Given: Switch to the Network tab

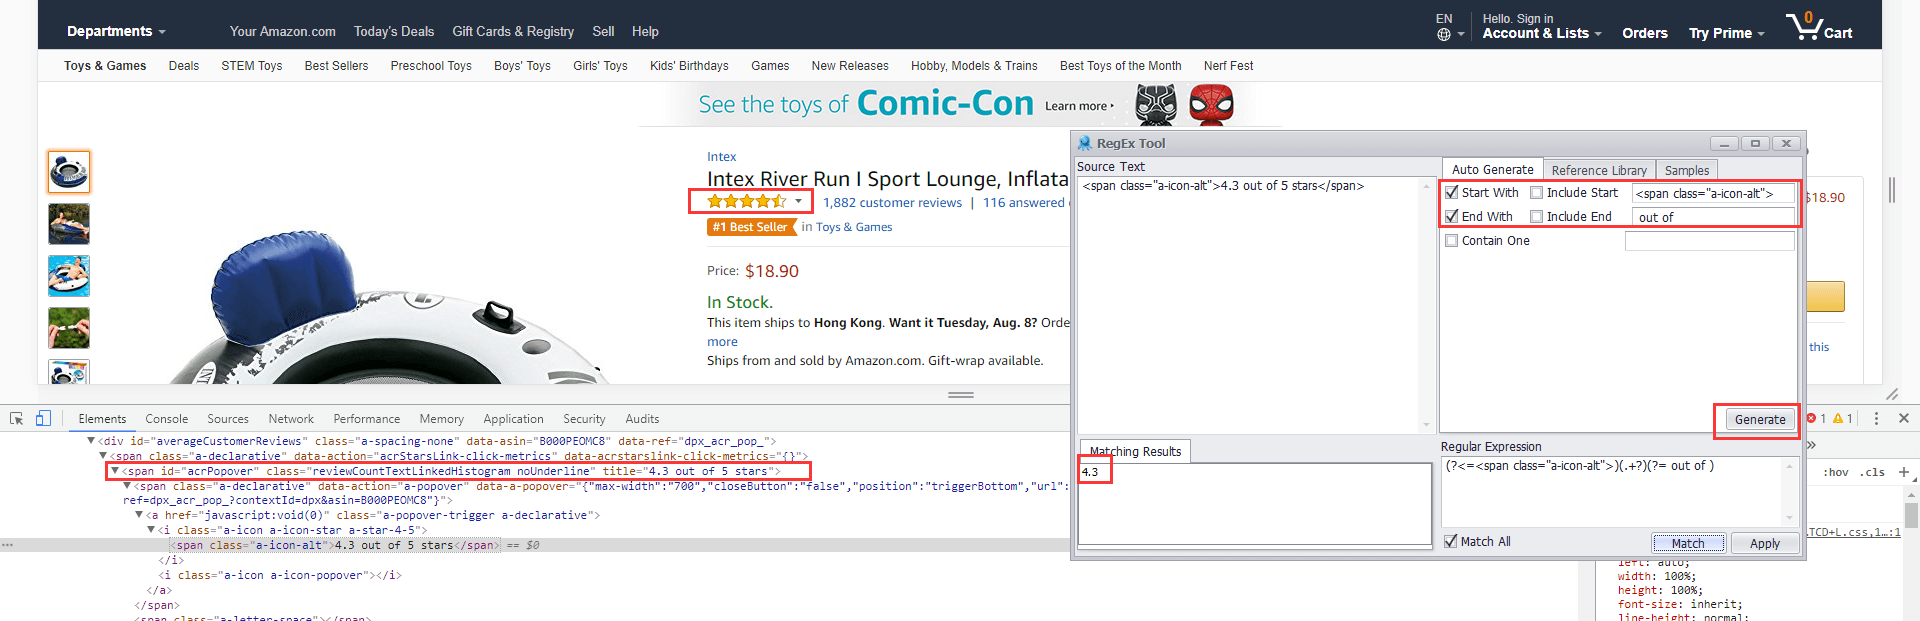Looking at the screenshot, I should coord(291,419).
